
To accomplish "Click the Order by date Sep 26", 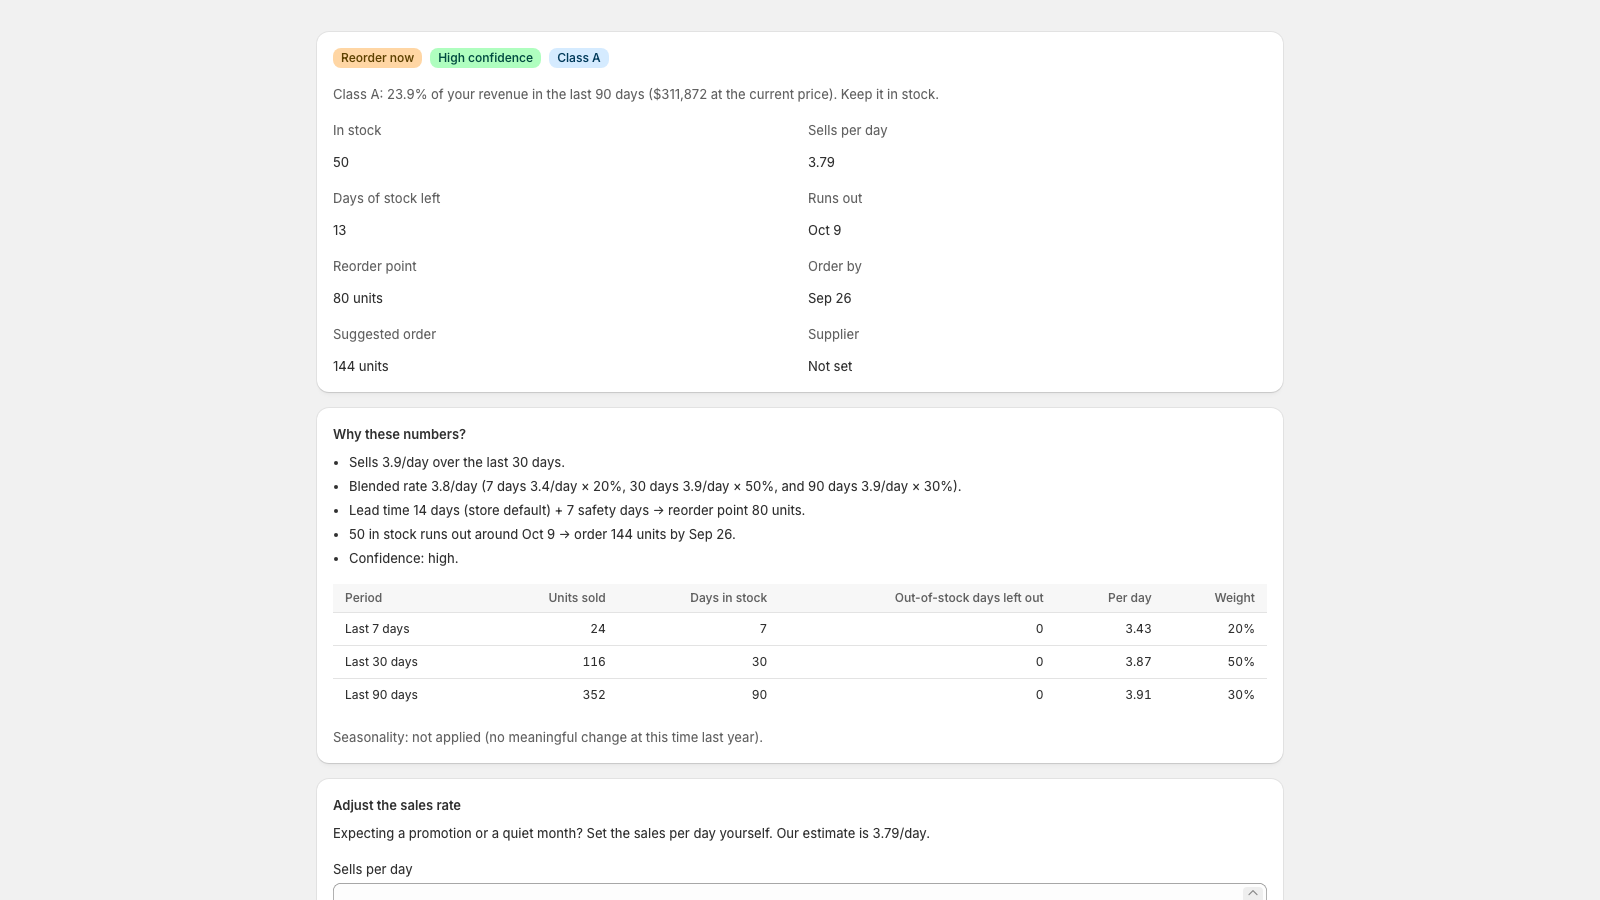I will tap(830, 298).
